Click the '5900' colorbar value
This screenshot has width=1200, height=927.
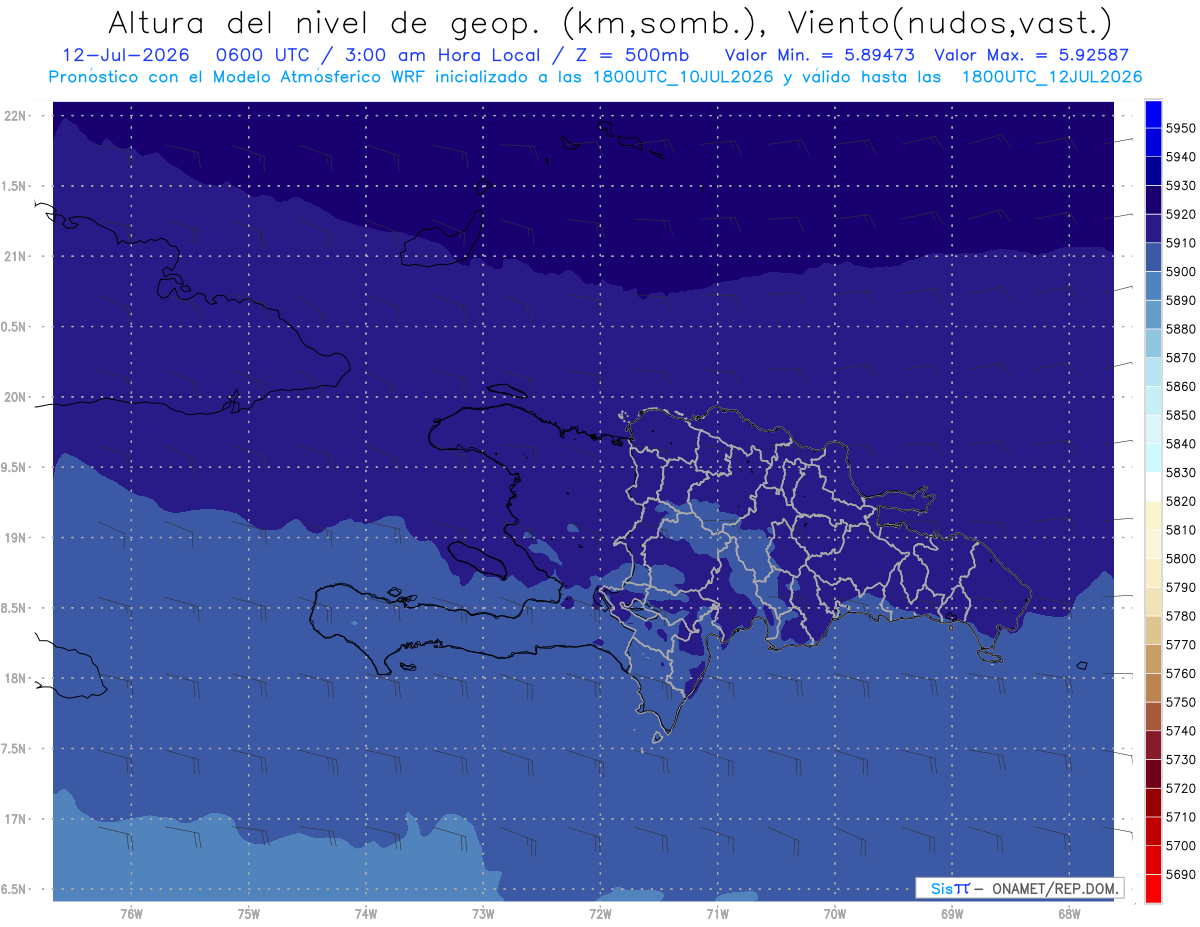pos(1181,271)
